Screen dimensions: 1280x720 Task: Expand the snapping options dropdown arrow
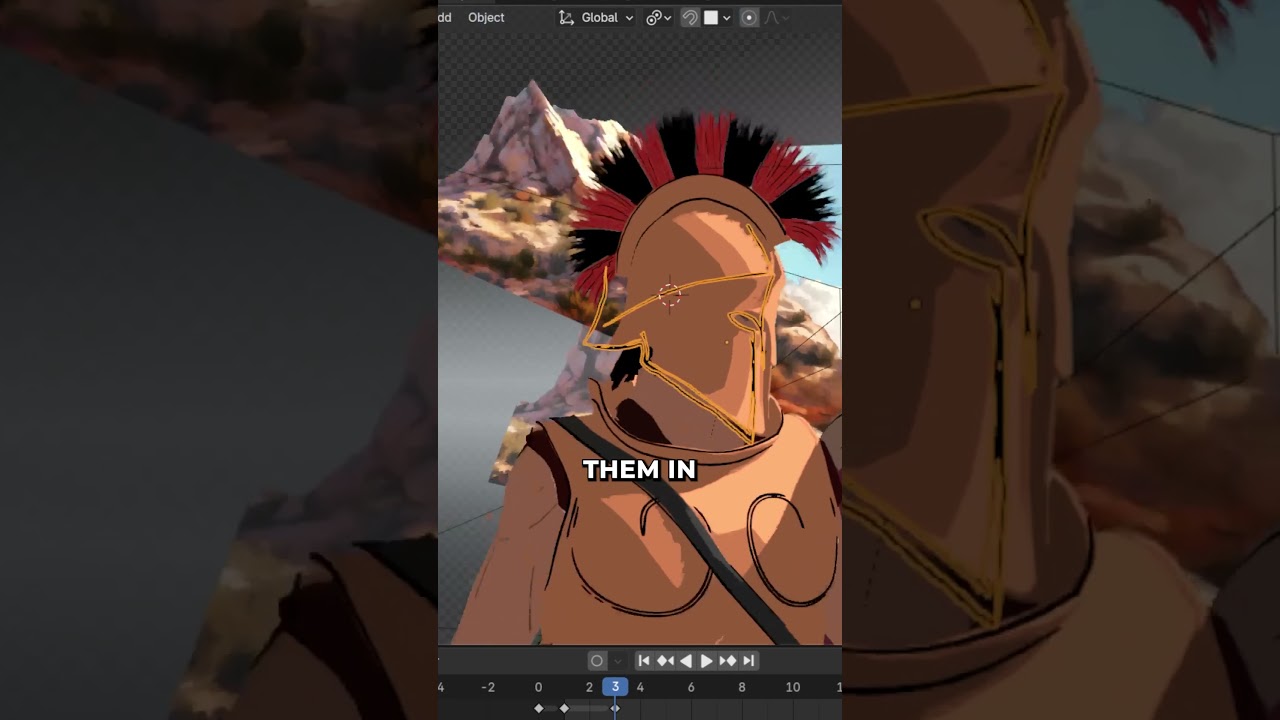(x=726, y=18)
